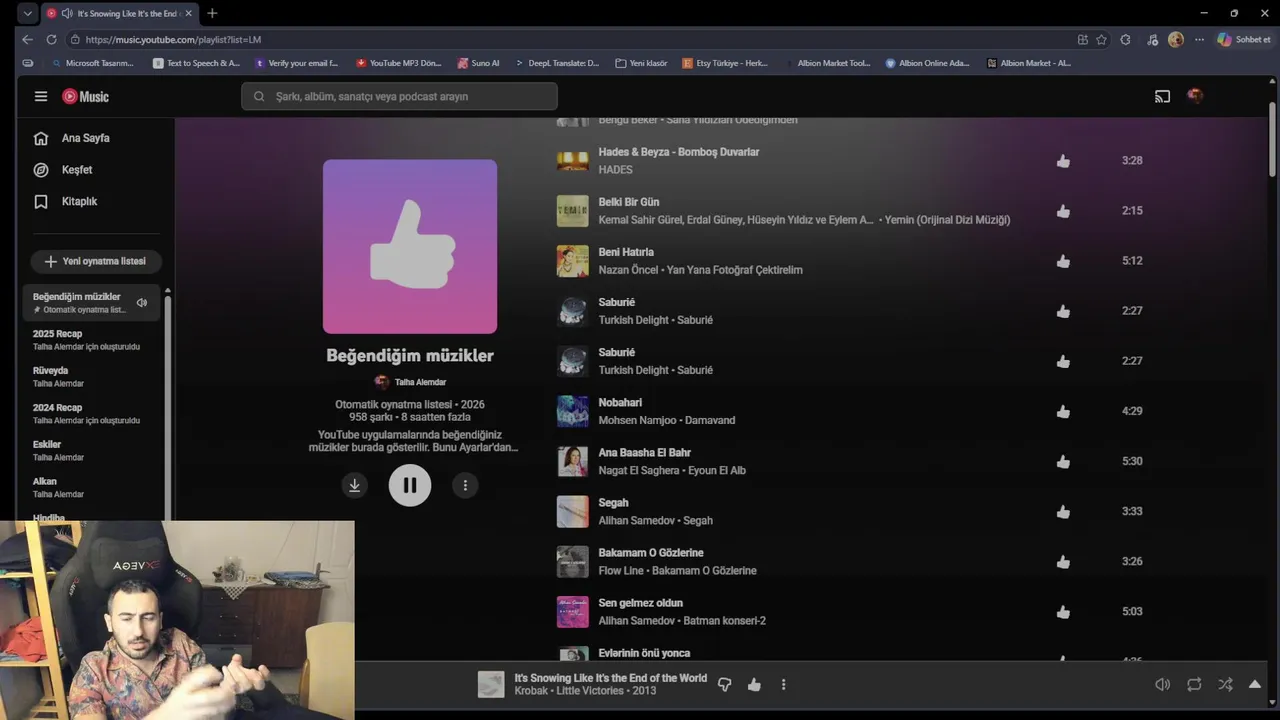Open the Etsy Türkiye bookmark
The height and width of the screenshot is (720, 1280).
[x=725, y=63]
